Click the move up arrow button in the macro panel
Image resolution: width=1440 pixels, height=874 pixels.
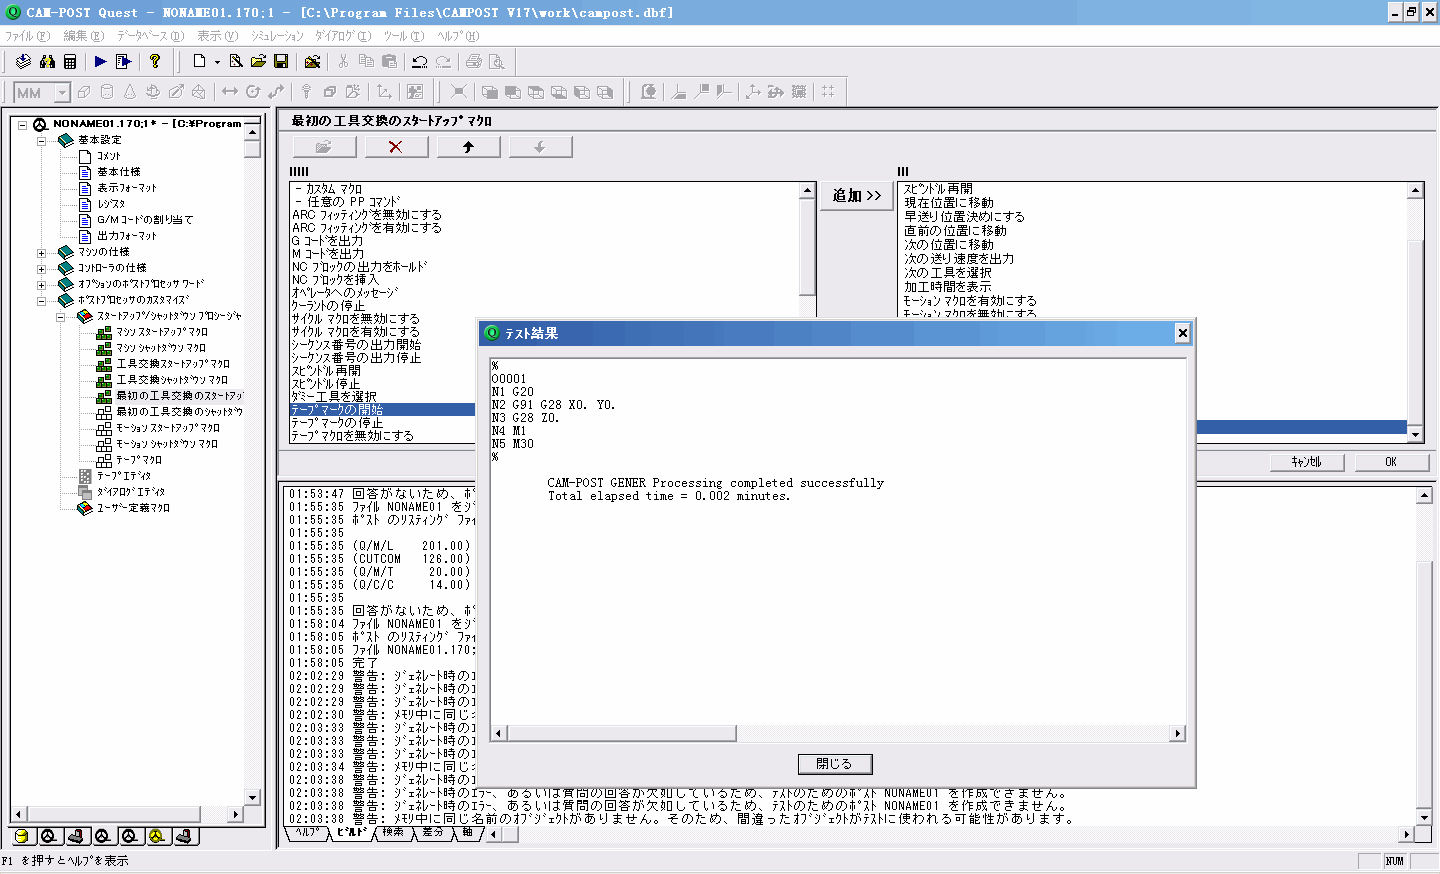(468, 147)
